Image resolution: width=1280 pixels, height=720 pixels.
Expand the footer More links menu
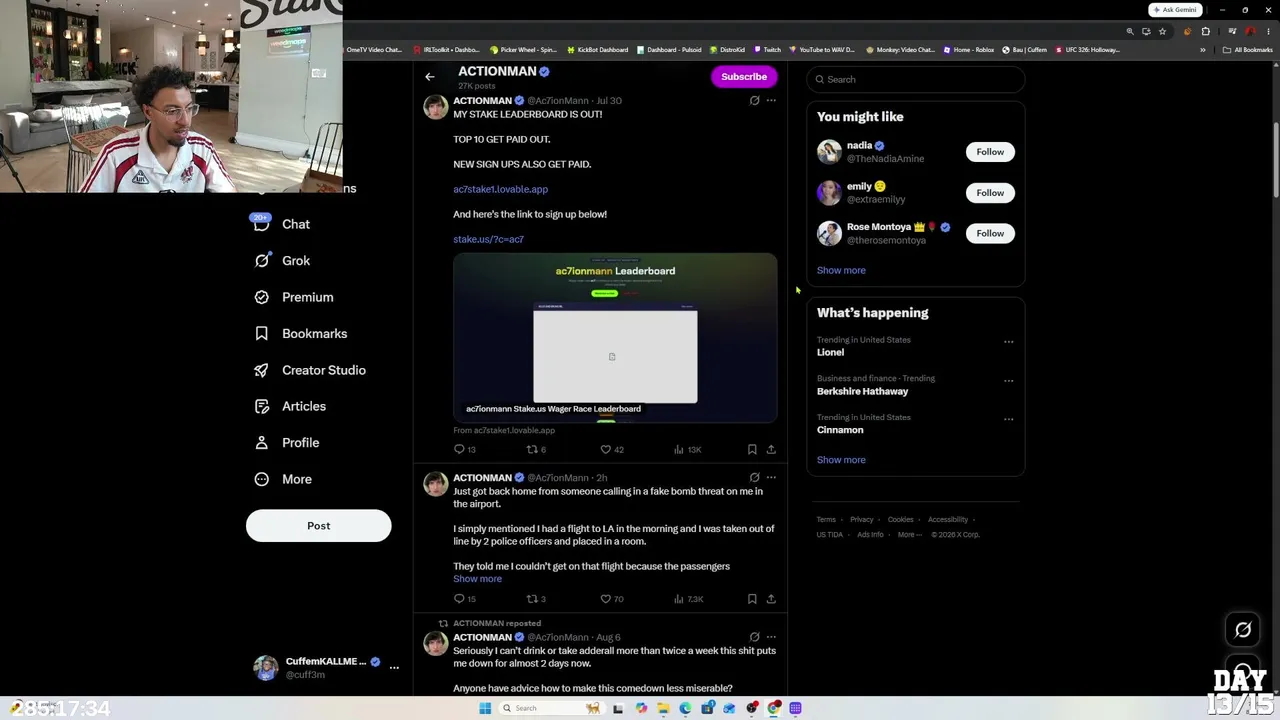[x=909, y=535]
